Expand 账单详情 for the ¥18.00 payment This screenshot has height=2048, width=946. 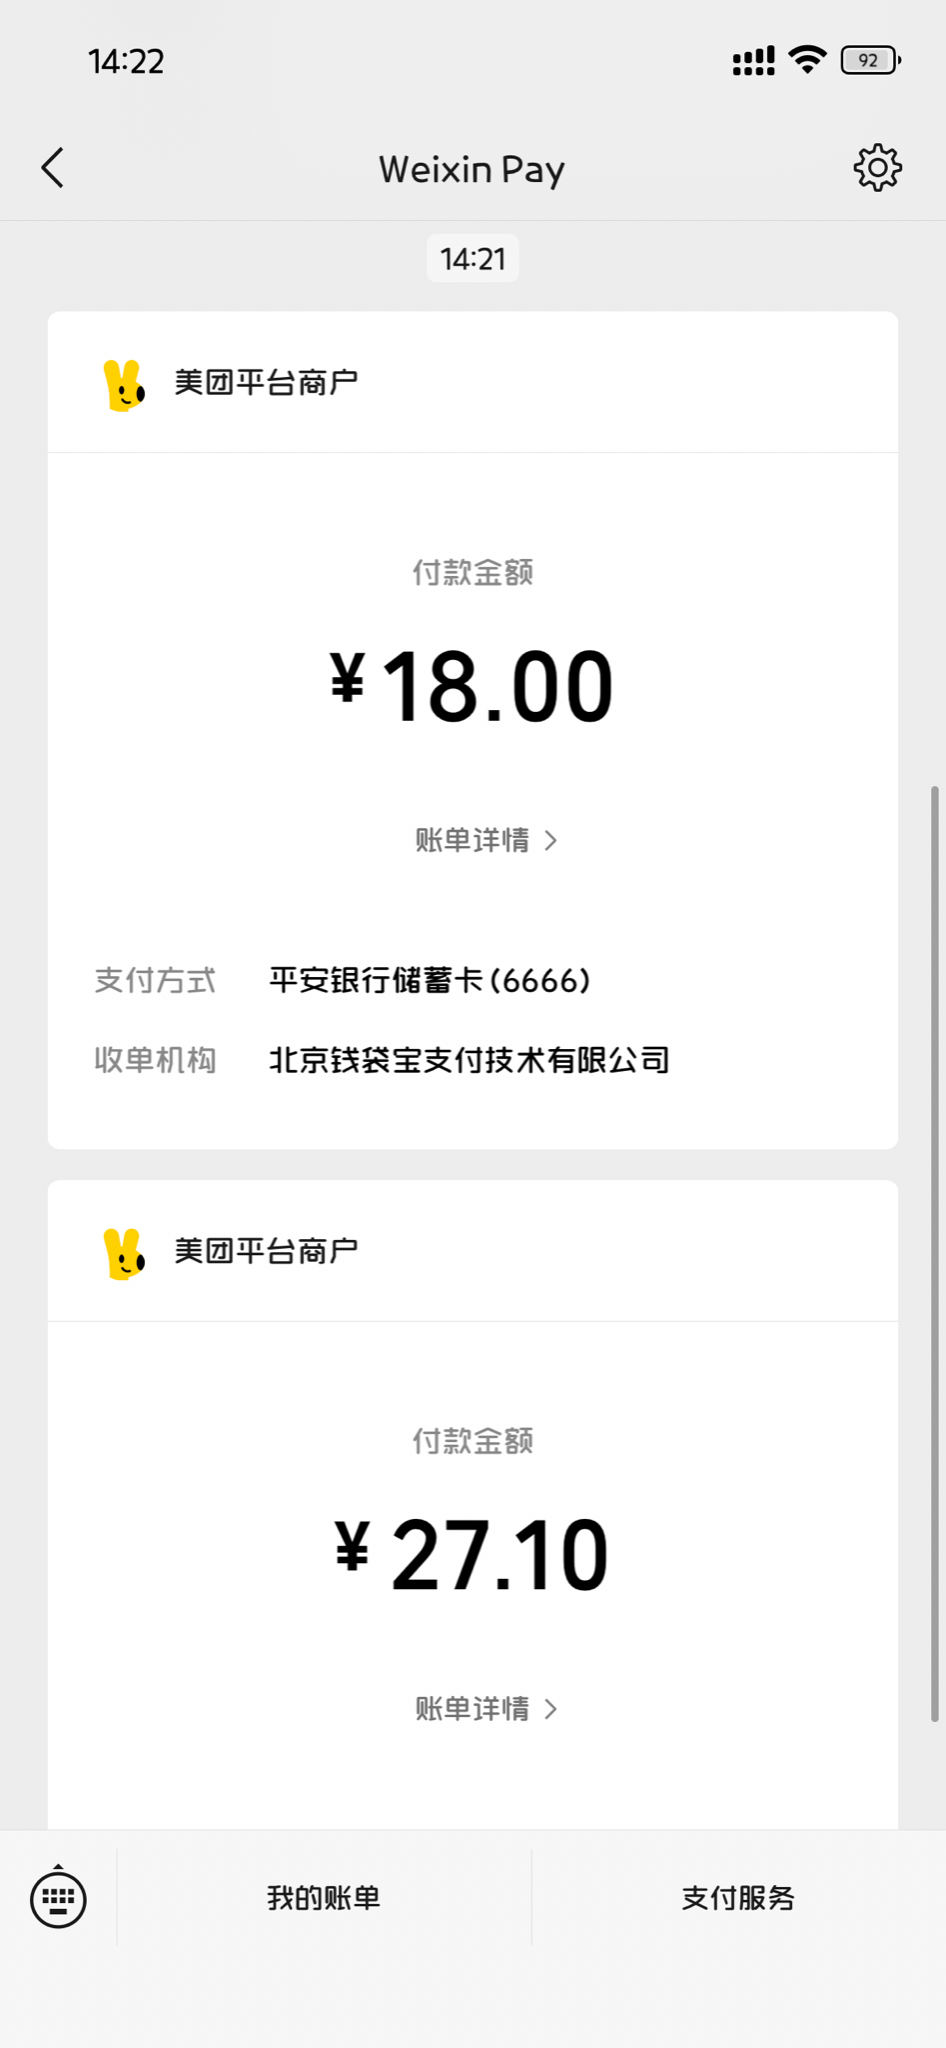(x=486, y=840)
